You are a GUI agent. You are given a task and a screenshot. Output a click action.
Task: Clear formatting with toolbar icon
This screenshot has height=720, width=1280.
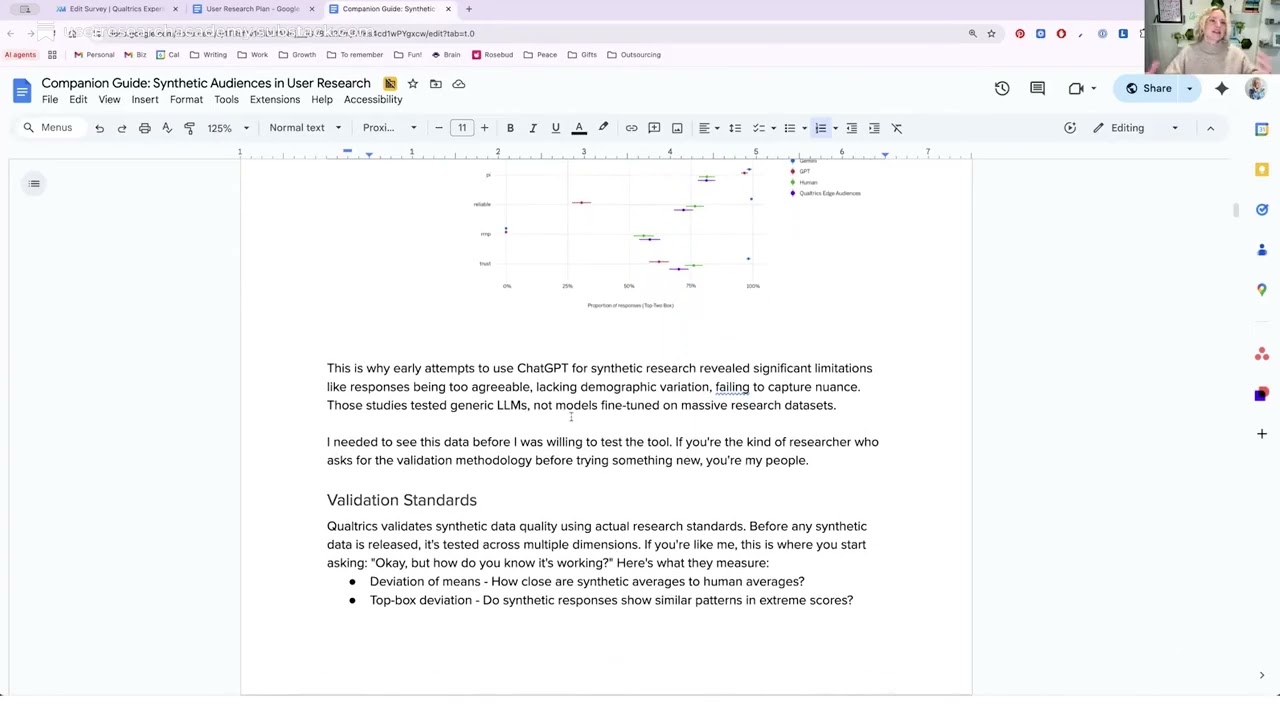pyautogui.click(x=897, y=128)
